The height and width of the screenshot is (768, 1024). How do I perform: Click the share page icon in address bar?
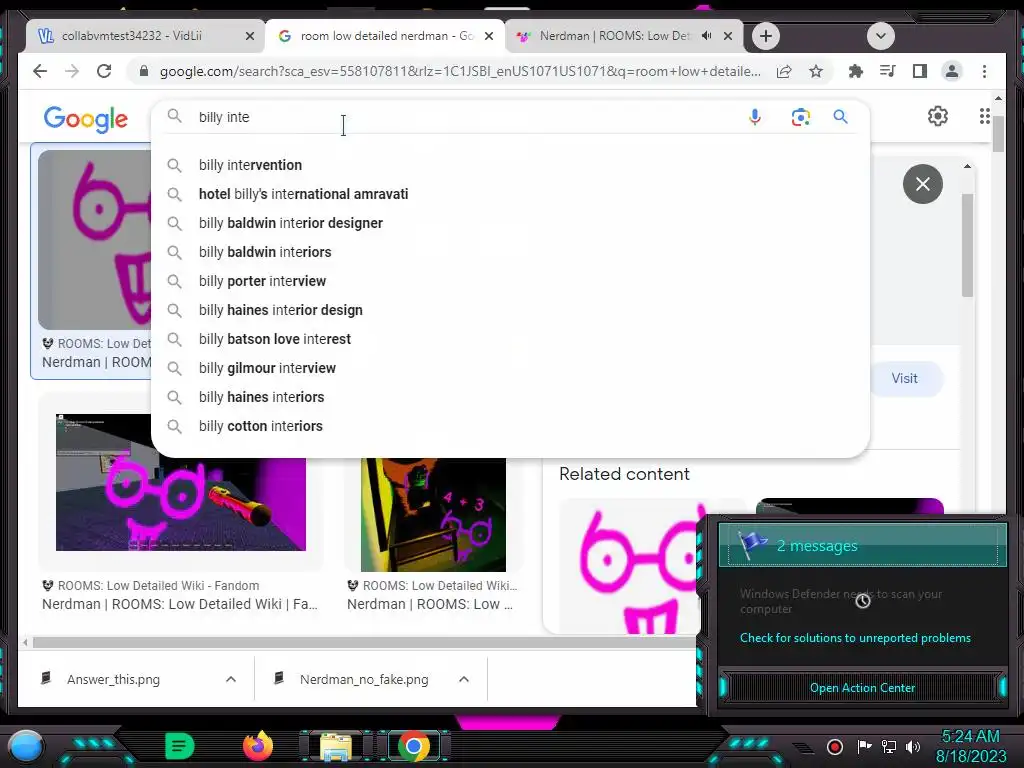pyautogui.click(x=784, y=71)
